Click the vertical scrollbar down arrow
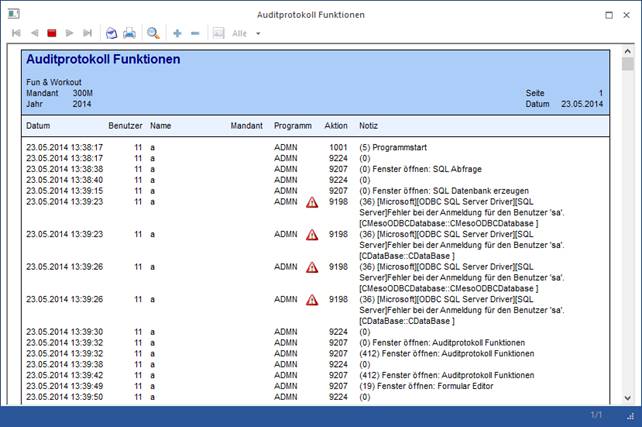Screen dimensions: 642x427 pyautogui.click(x=627, y=397)
